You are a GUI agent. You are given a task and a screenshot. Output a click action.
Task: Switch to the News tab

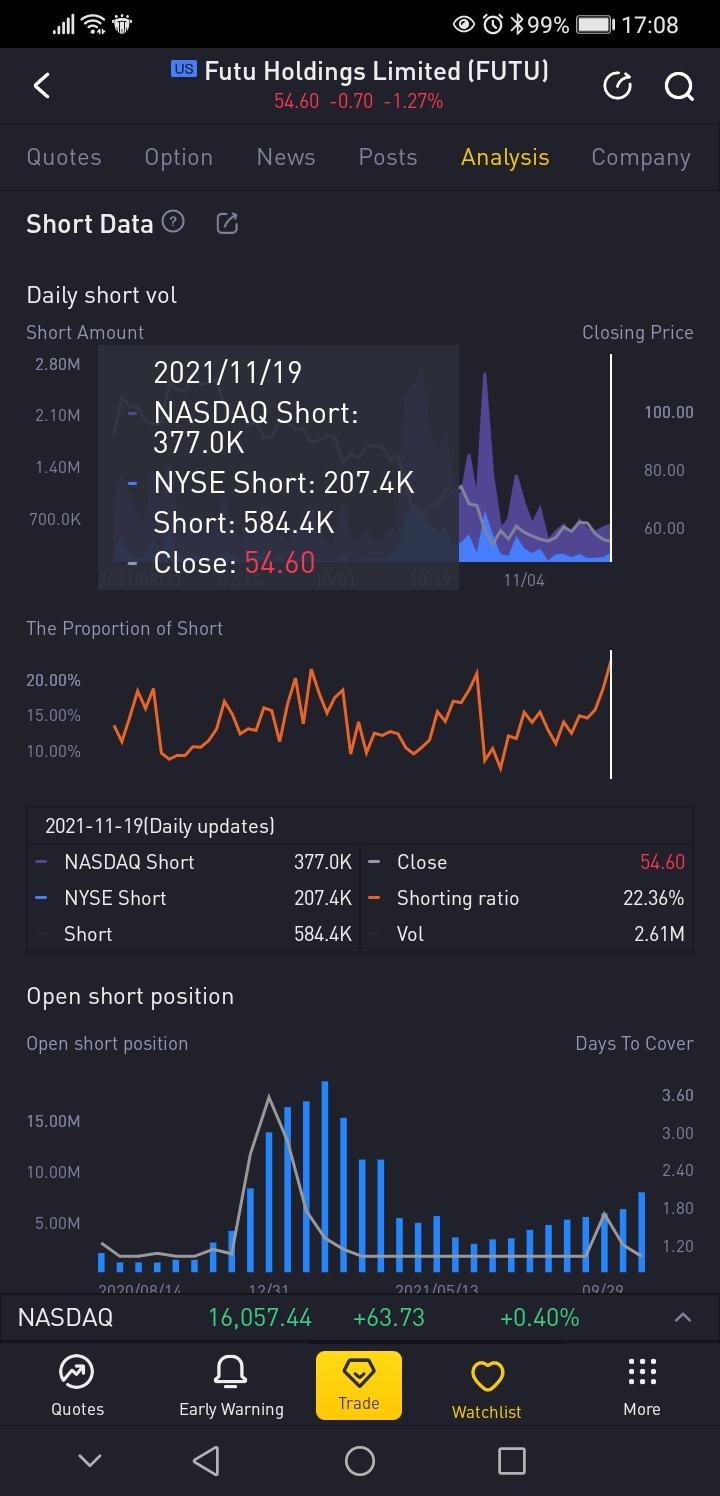point(286,157)
